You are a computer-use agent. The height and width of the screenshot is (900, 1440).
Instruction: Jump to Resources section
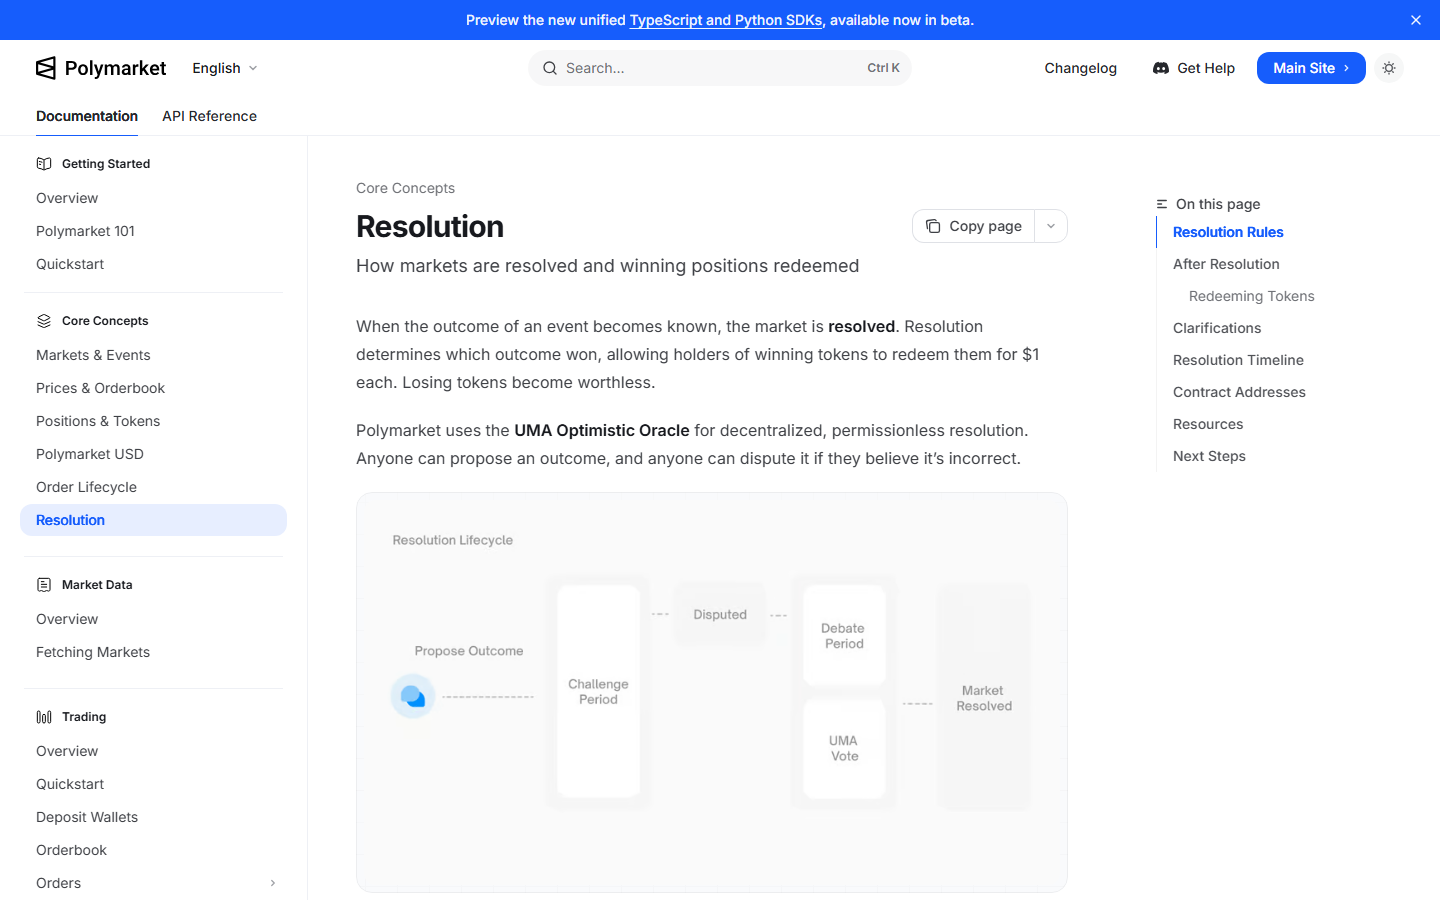1208,424
